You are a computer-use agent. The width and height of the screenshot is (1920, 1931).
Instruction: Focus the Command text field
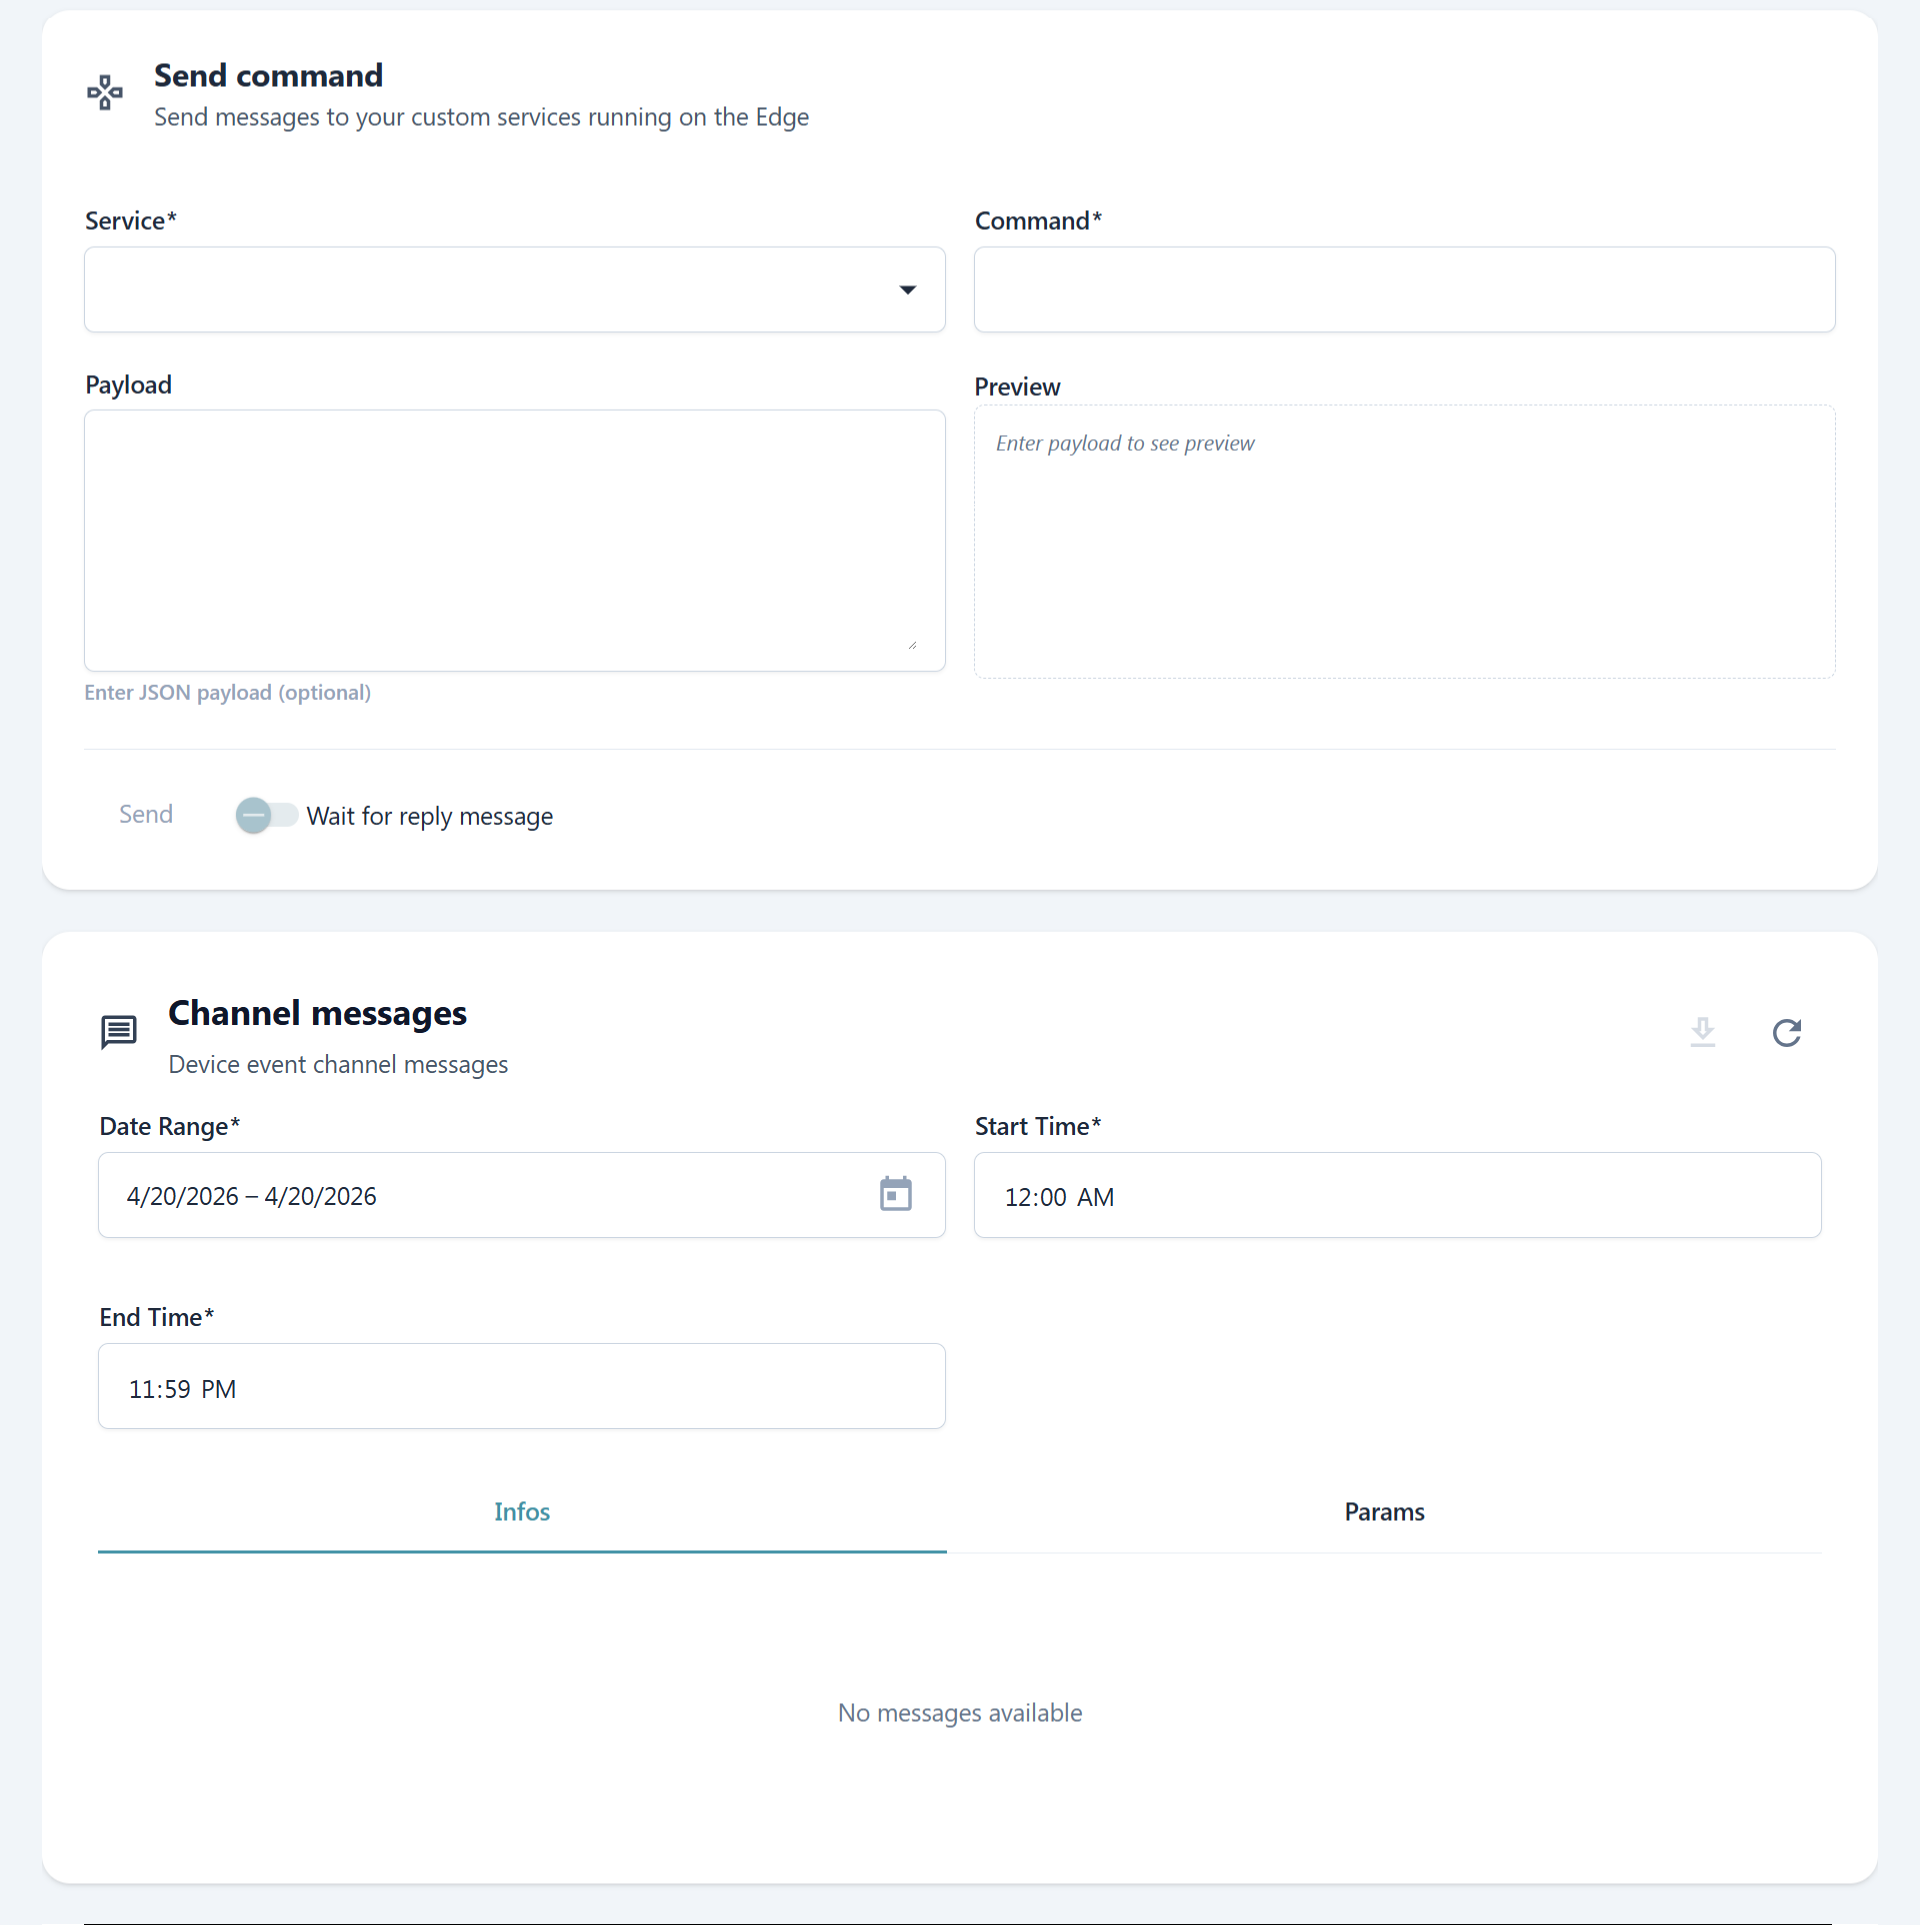coord(1404,290)
